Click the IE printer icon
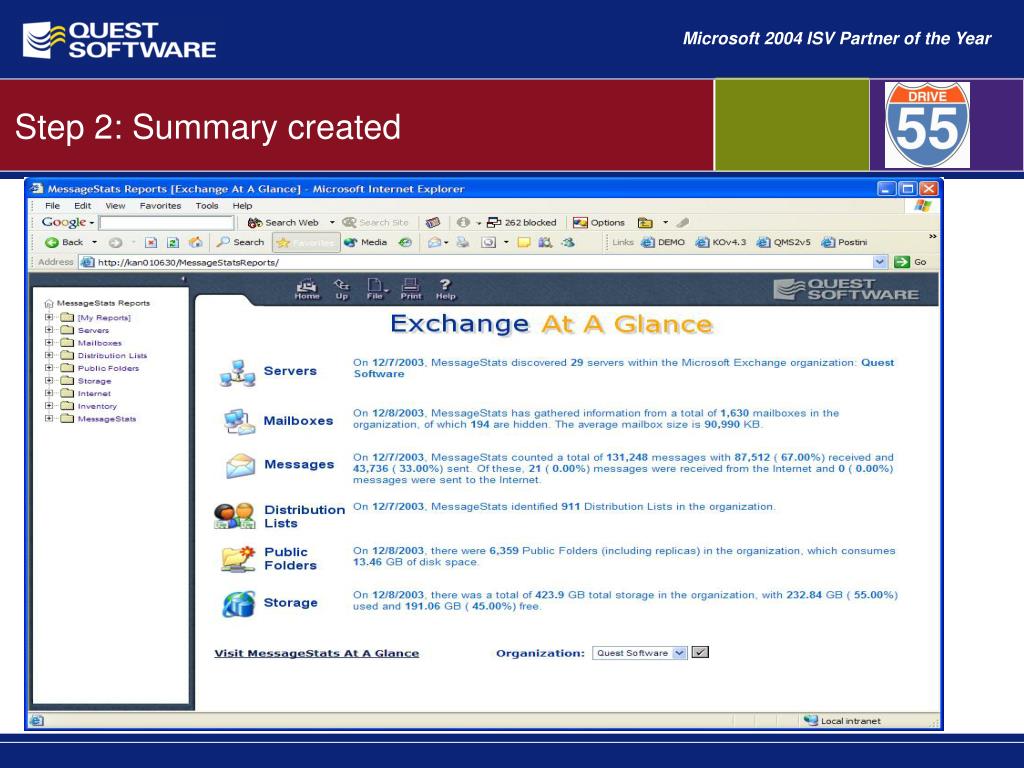The width and height of the screenshot is (1024, 768). 462,242
